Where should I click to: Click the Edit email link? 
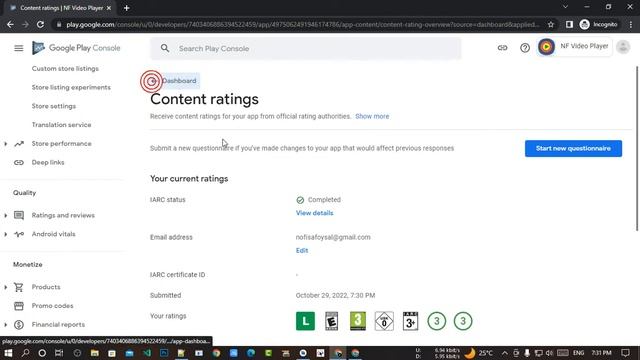[x=302, y=251]
